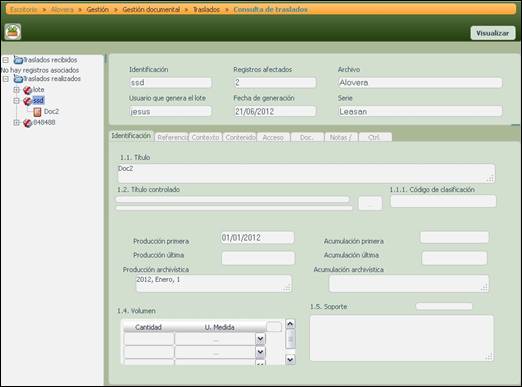Click the Traslados realizados folder icon
The image size is (522, 387).
coord(18,79)
